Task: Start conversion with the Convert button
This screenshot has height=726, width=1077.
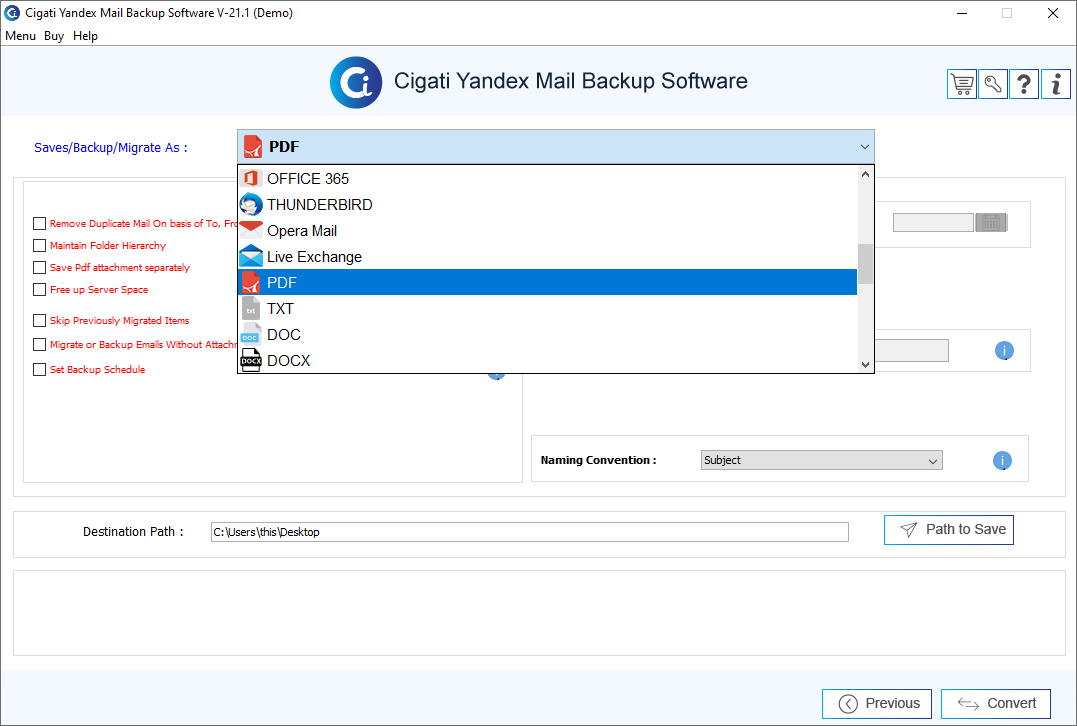Action: point(996,703)
